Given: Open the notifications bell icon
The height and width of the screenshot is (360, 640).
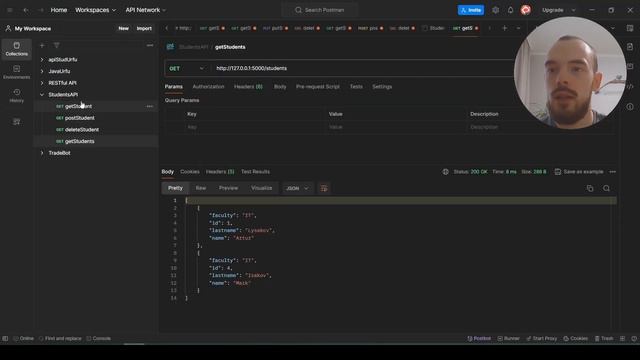Looking at the screenshot, I should click(510, 10).
